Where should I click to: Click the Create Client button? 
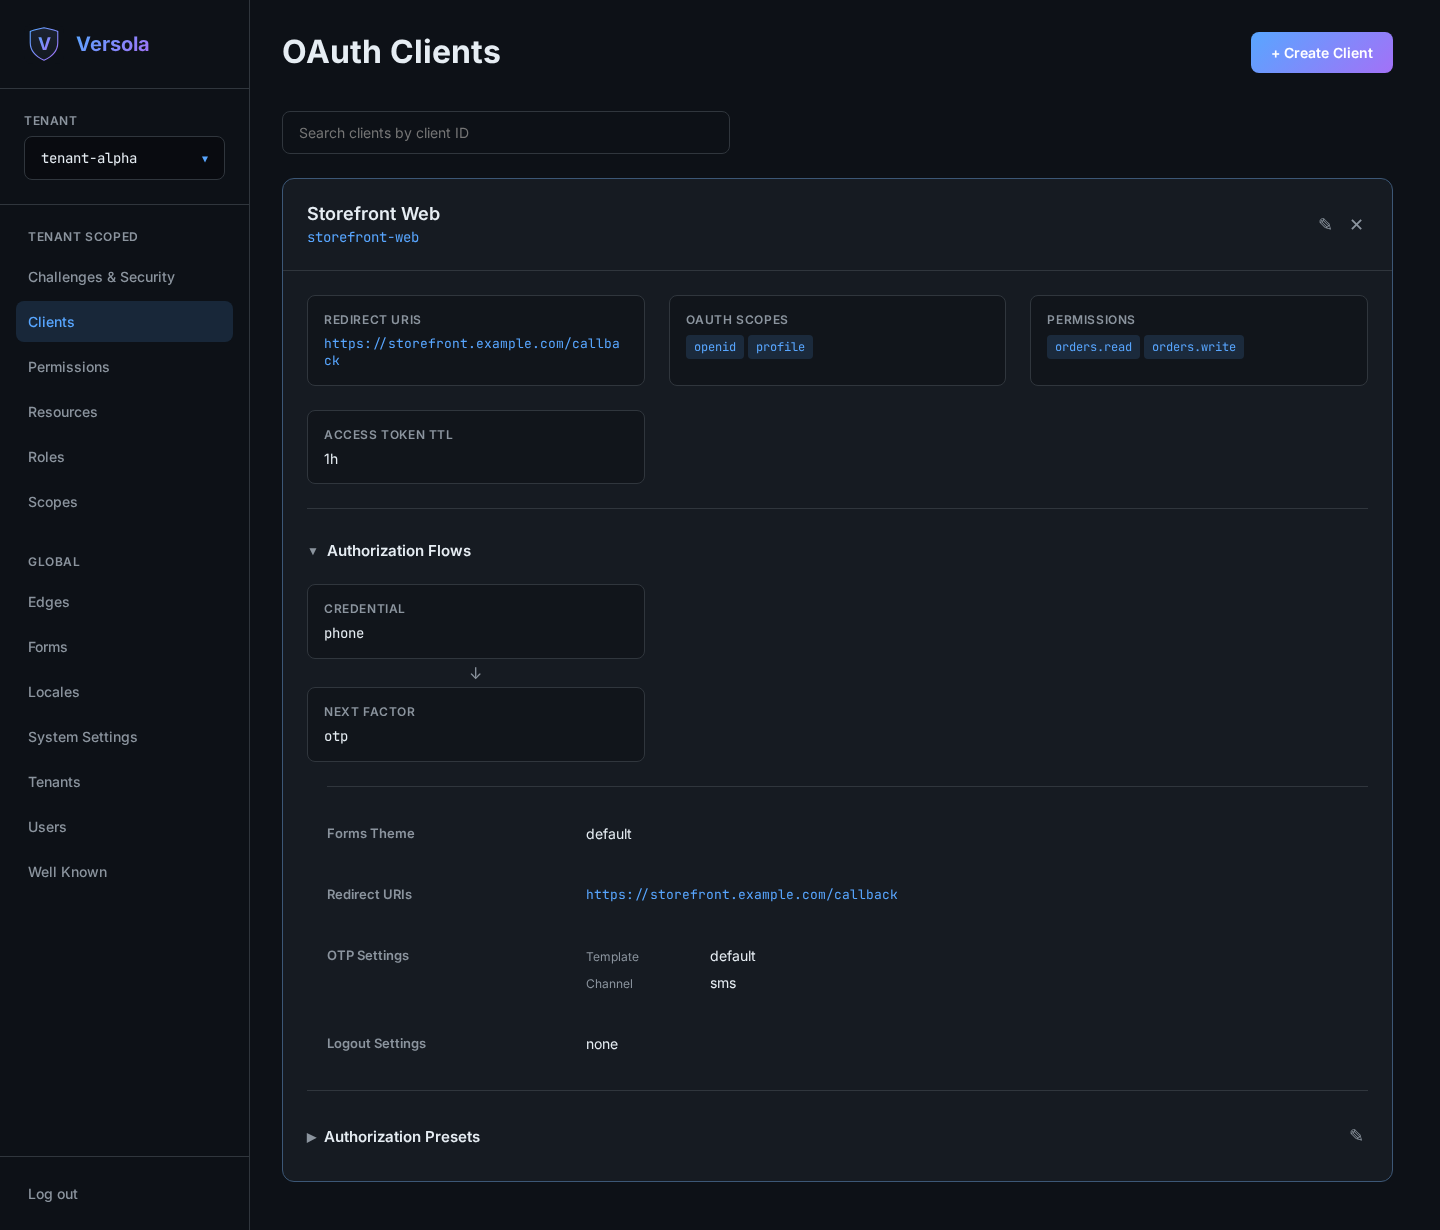pos(1321,53)
